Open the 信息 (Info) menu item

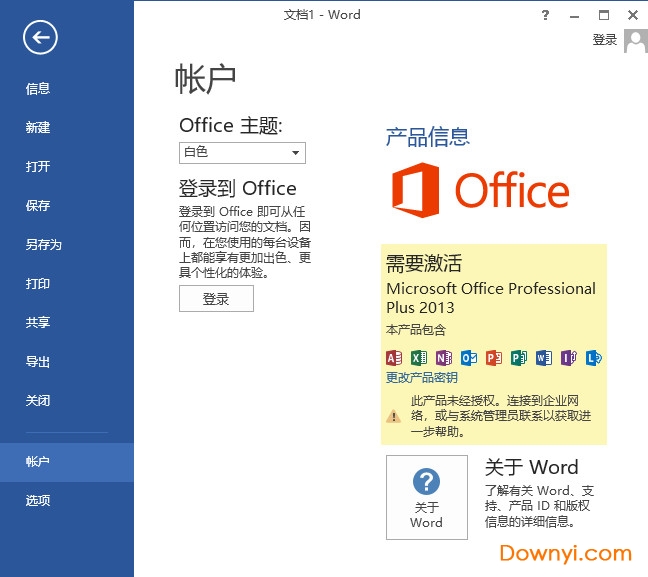38,89
